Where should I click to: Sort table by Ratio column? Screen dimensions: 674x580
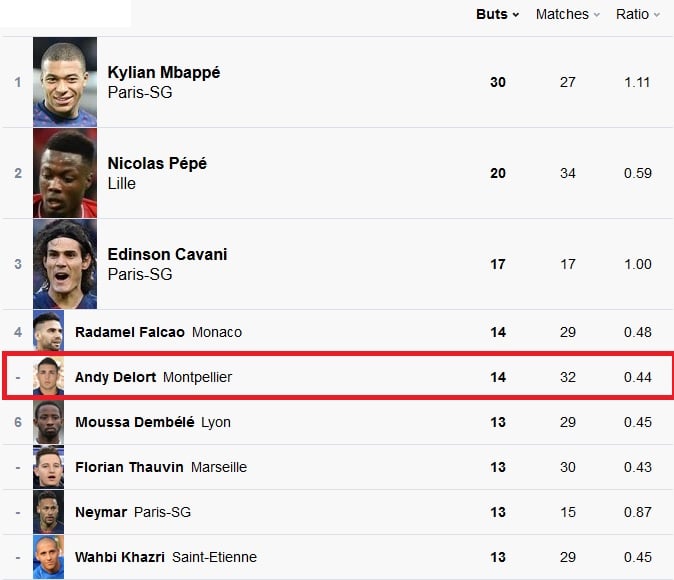637,15
